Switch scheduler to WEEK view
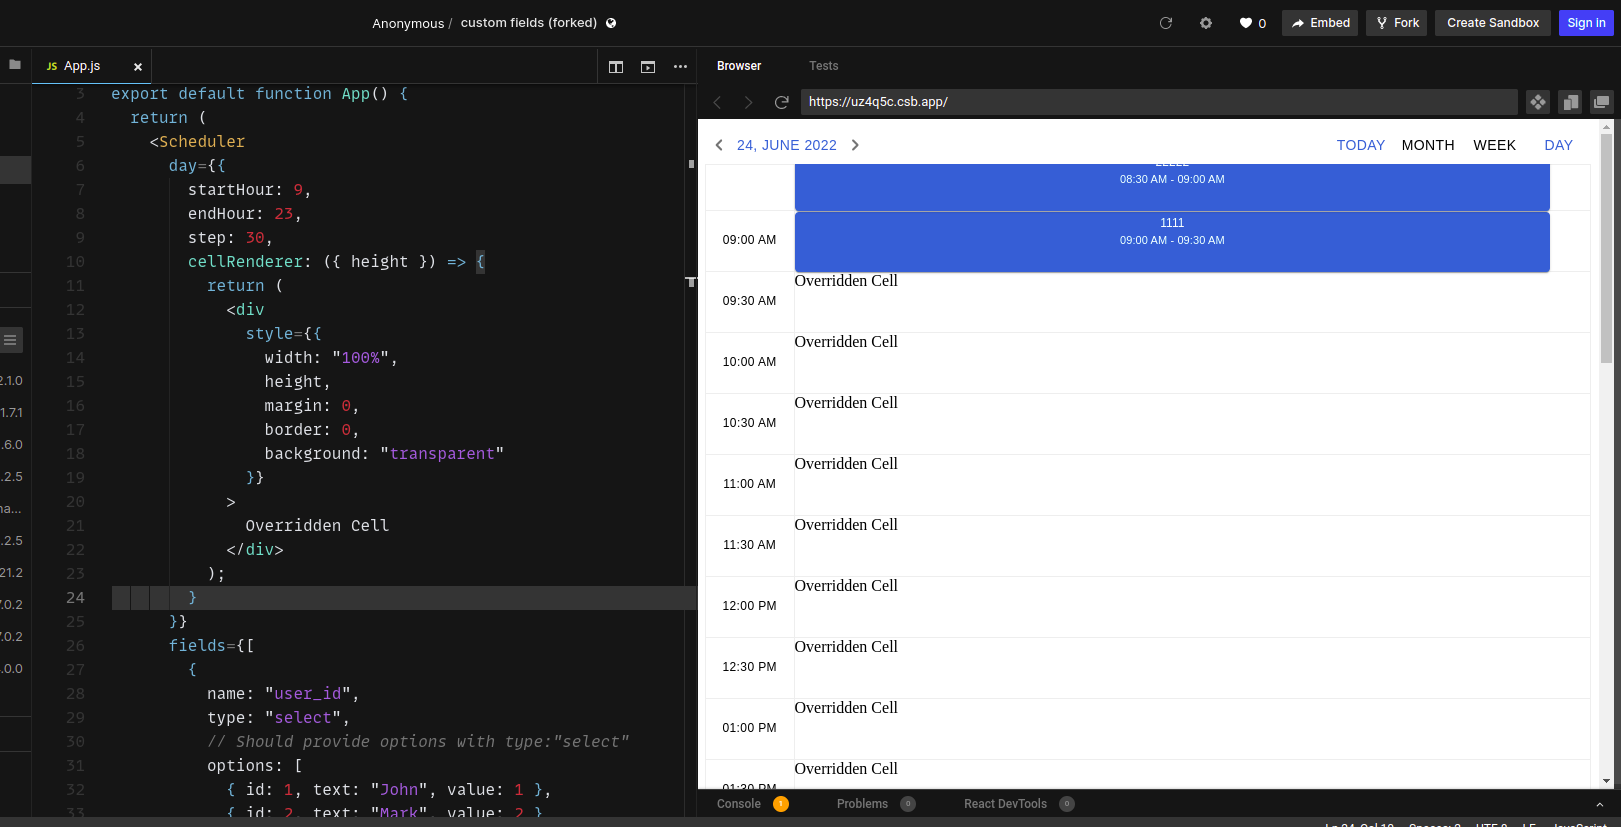Image resolution: width=1621 pixels, height=827 pixels. click(x=1494, y=145)
